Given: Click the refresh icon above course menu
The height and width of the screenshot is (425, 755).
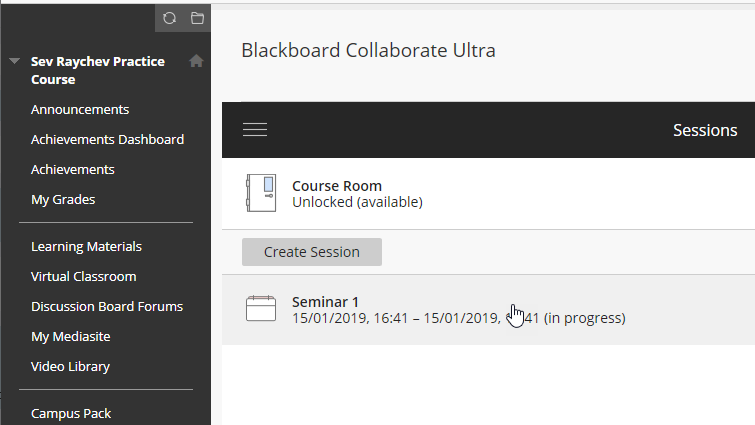Looking at the screenshot, I should tap(169, 18).
